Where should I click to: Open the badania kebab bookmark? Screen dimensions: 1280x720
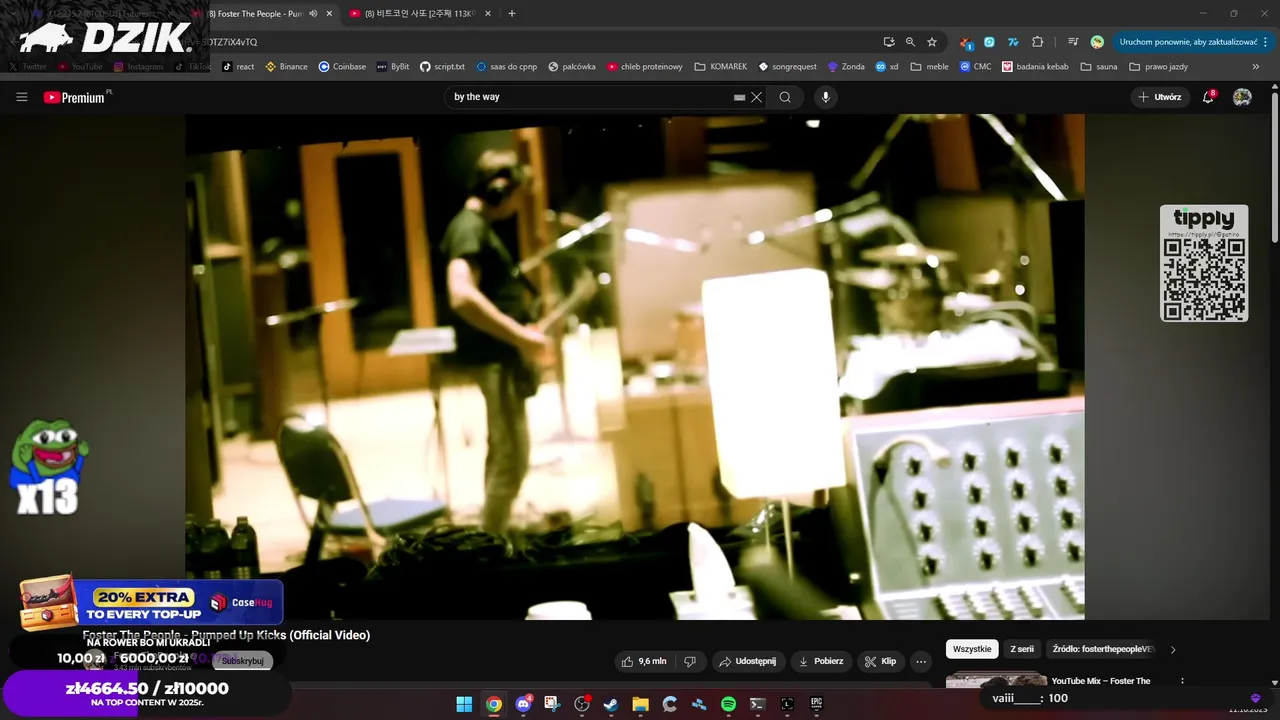1034,67
